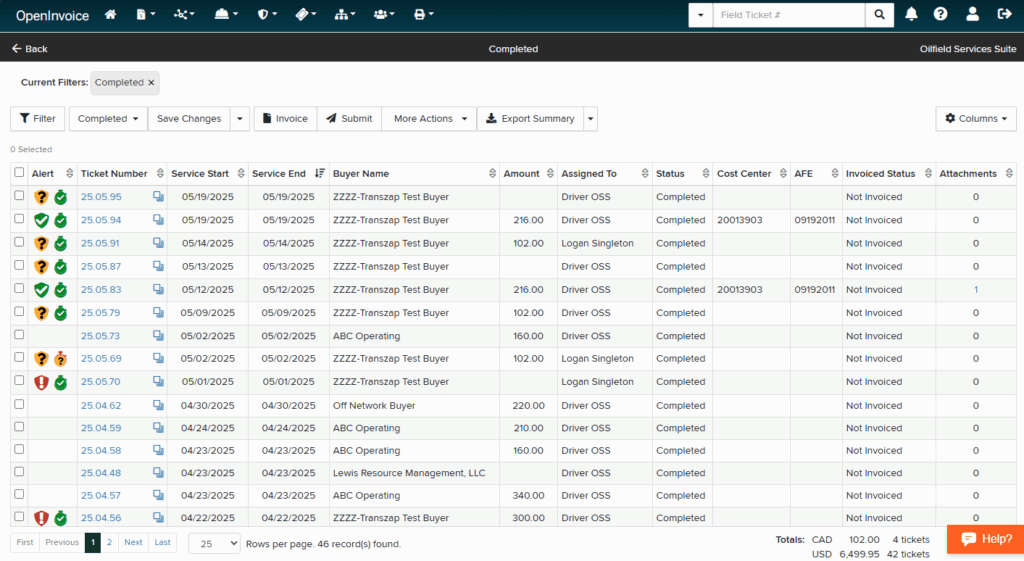Go to page 2 of results
Screen dimensions: 1024x561
click(109, 543)
